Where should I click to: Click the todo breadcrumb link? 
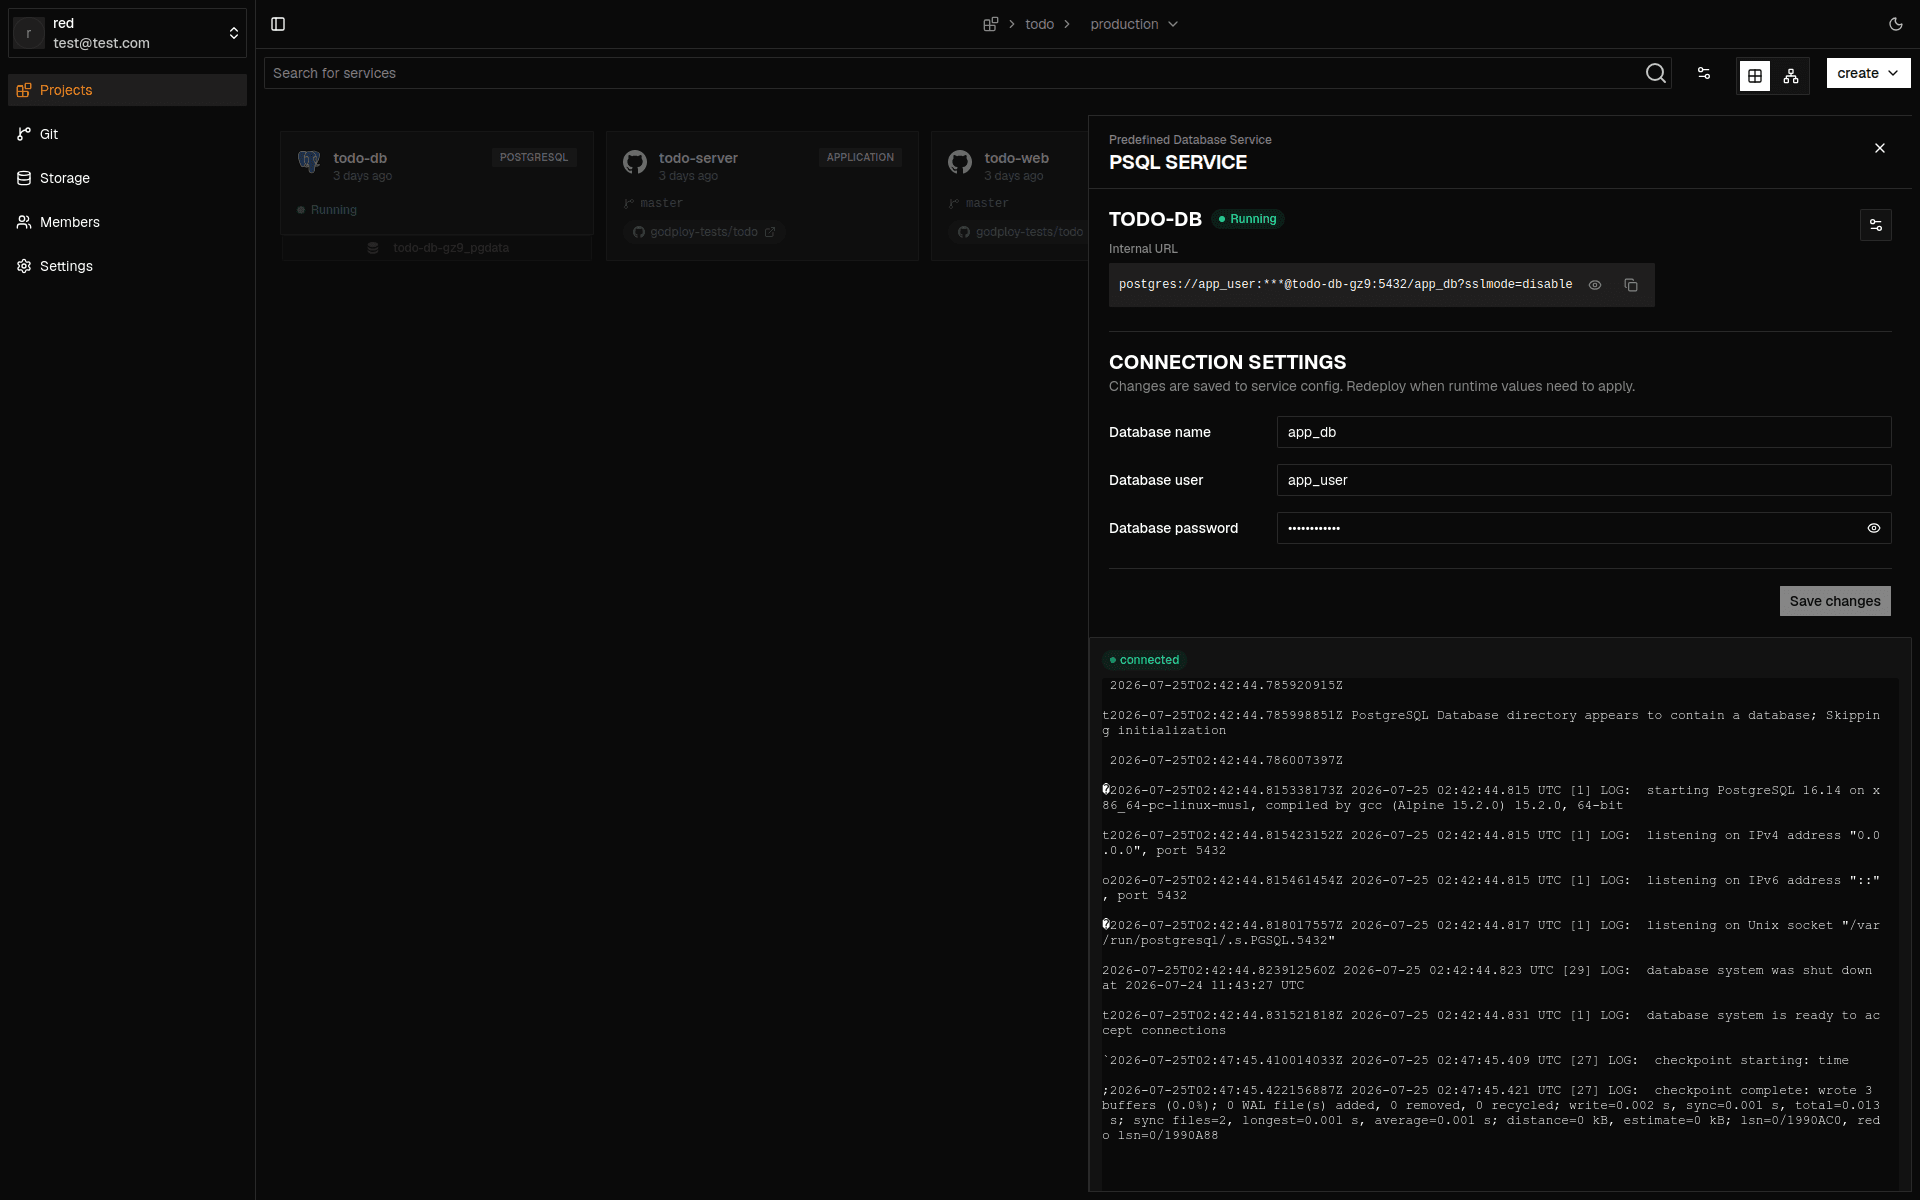(1039, 24)
